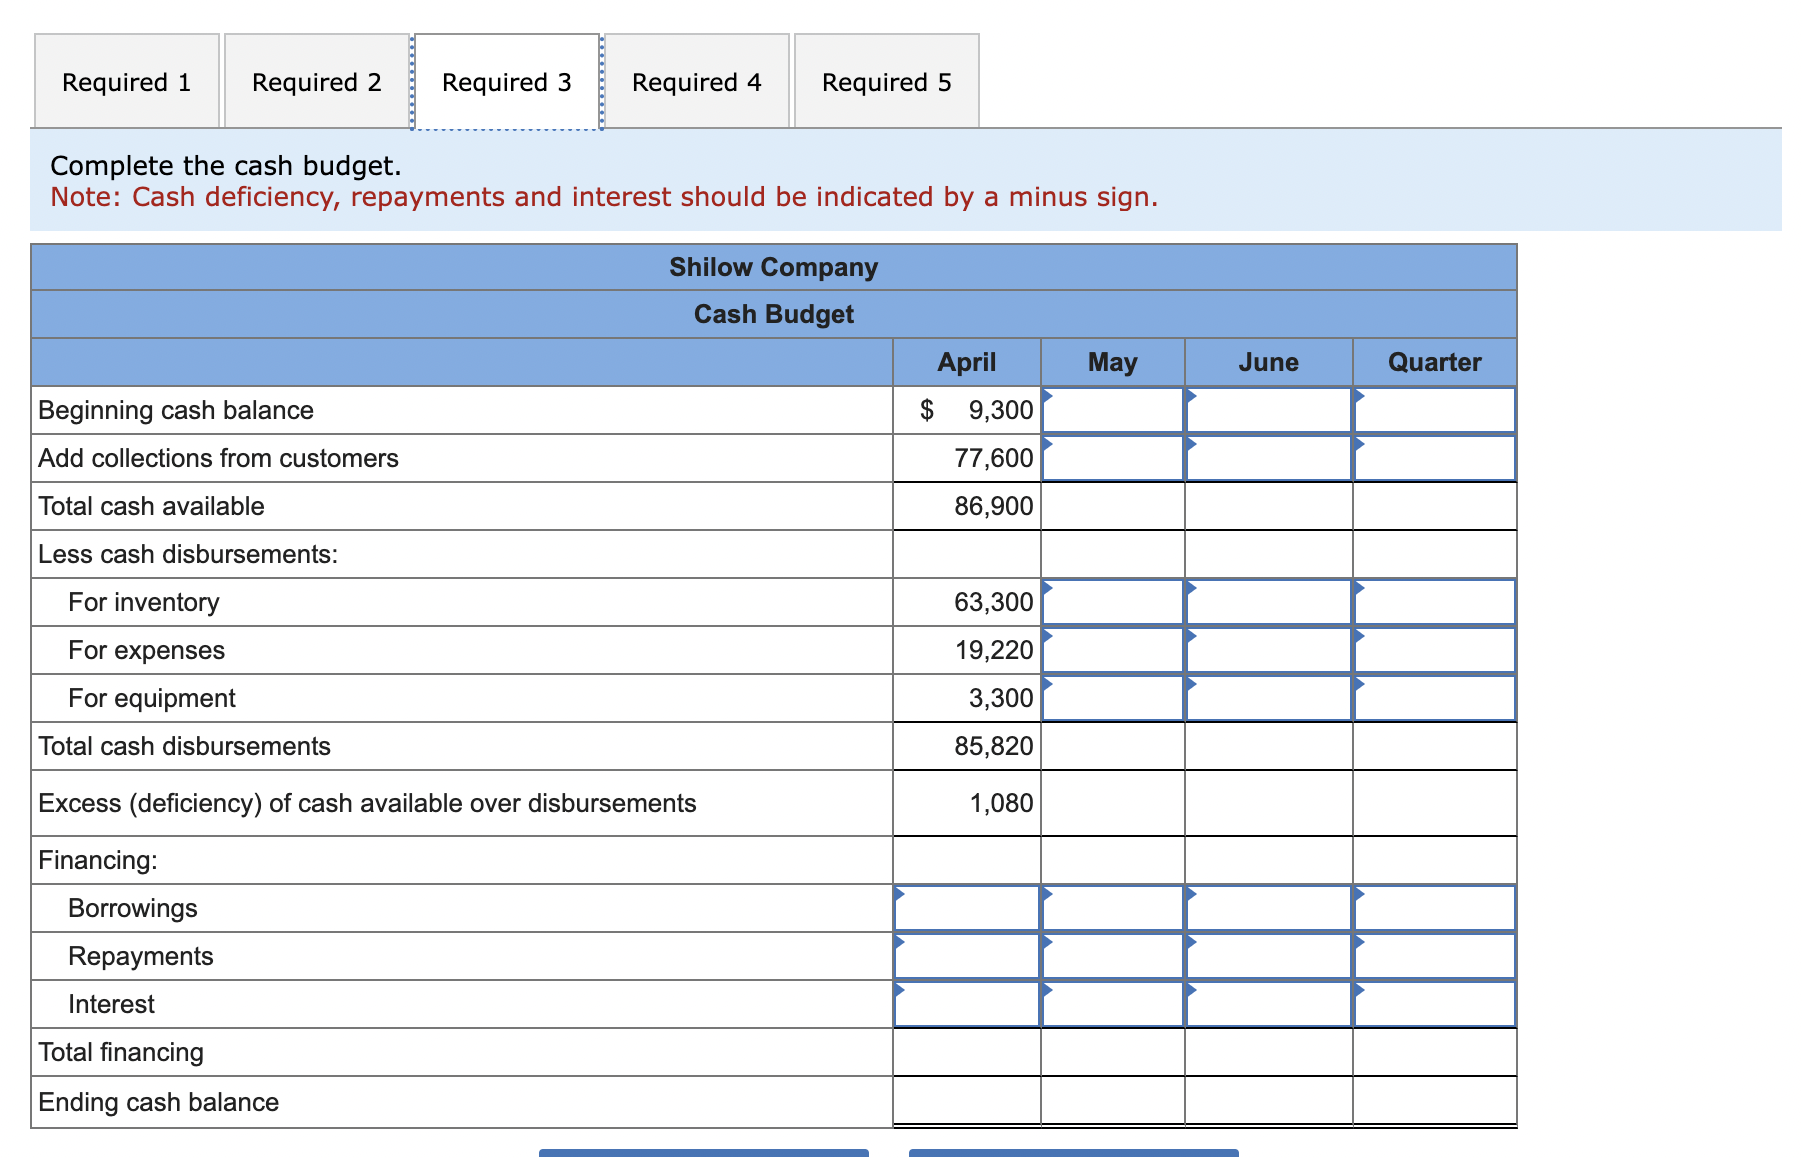Click Quarter collections from customers field
The image size is (1802, 1158).
pyautogui.click(x=1435, y=458)
